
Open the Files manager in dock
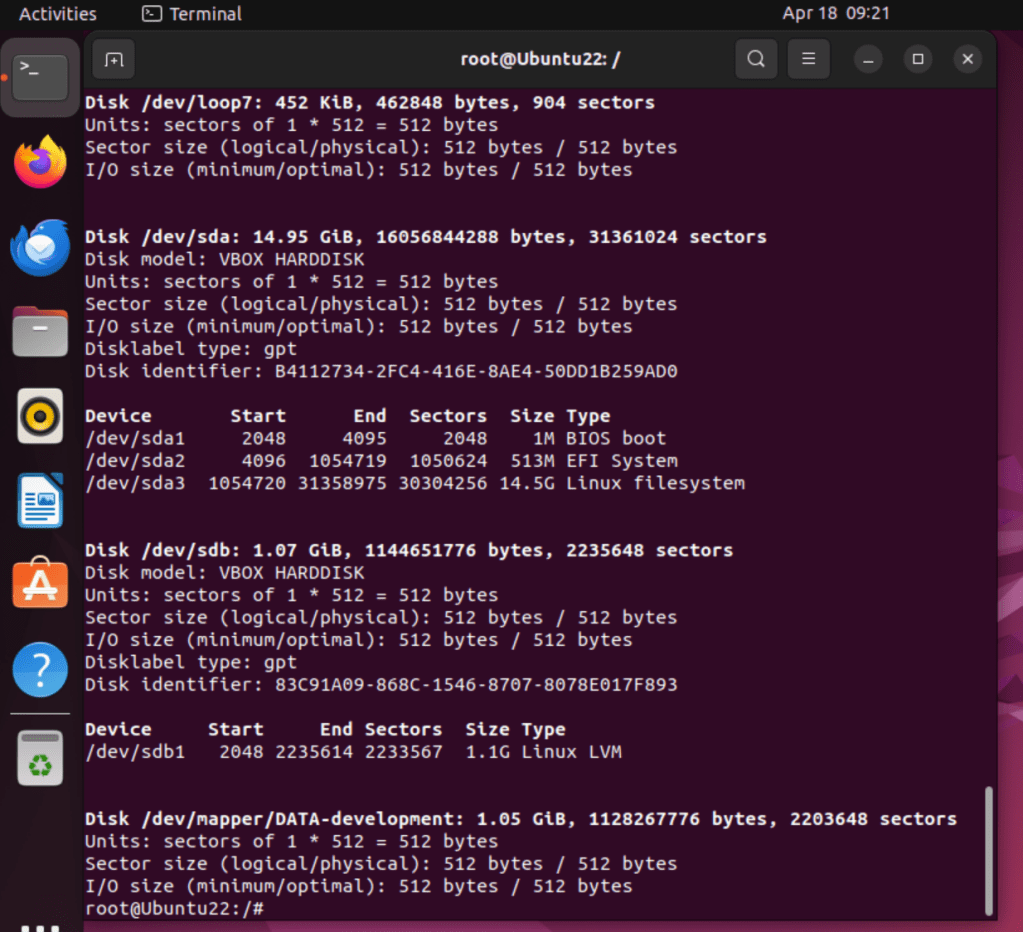(40, 332)
